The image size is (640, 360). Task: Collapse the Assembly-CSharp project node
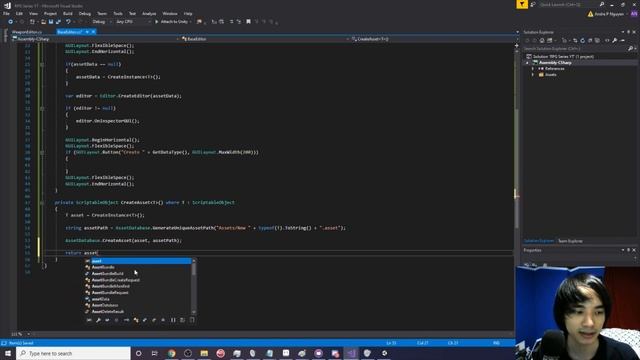click(x=527, y=63)
